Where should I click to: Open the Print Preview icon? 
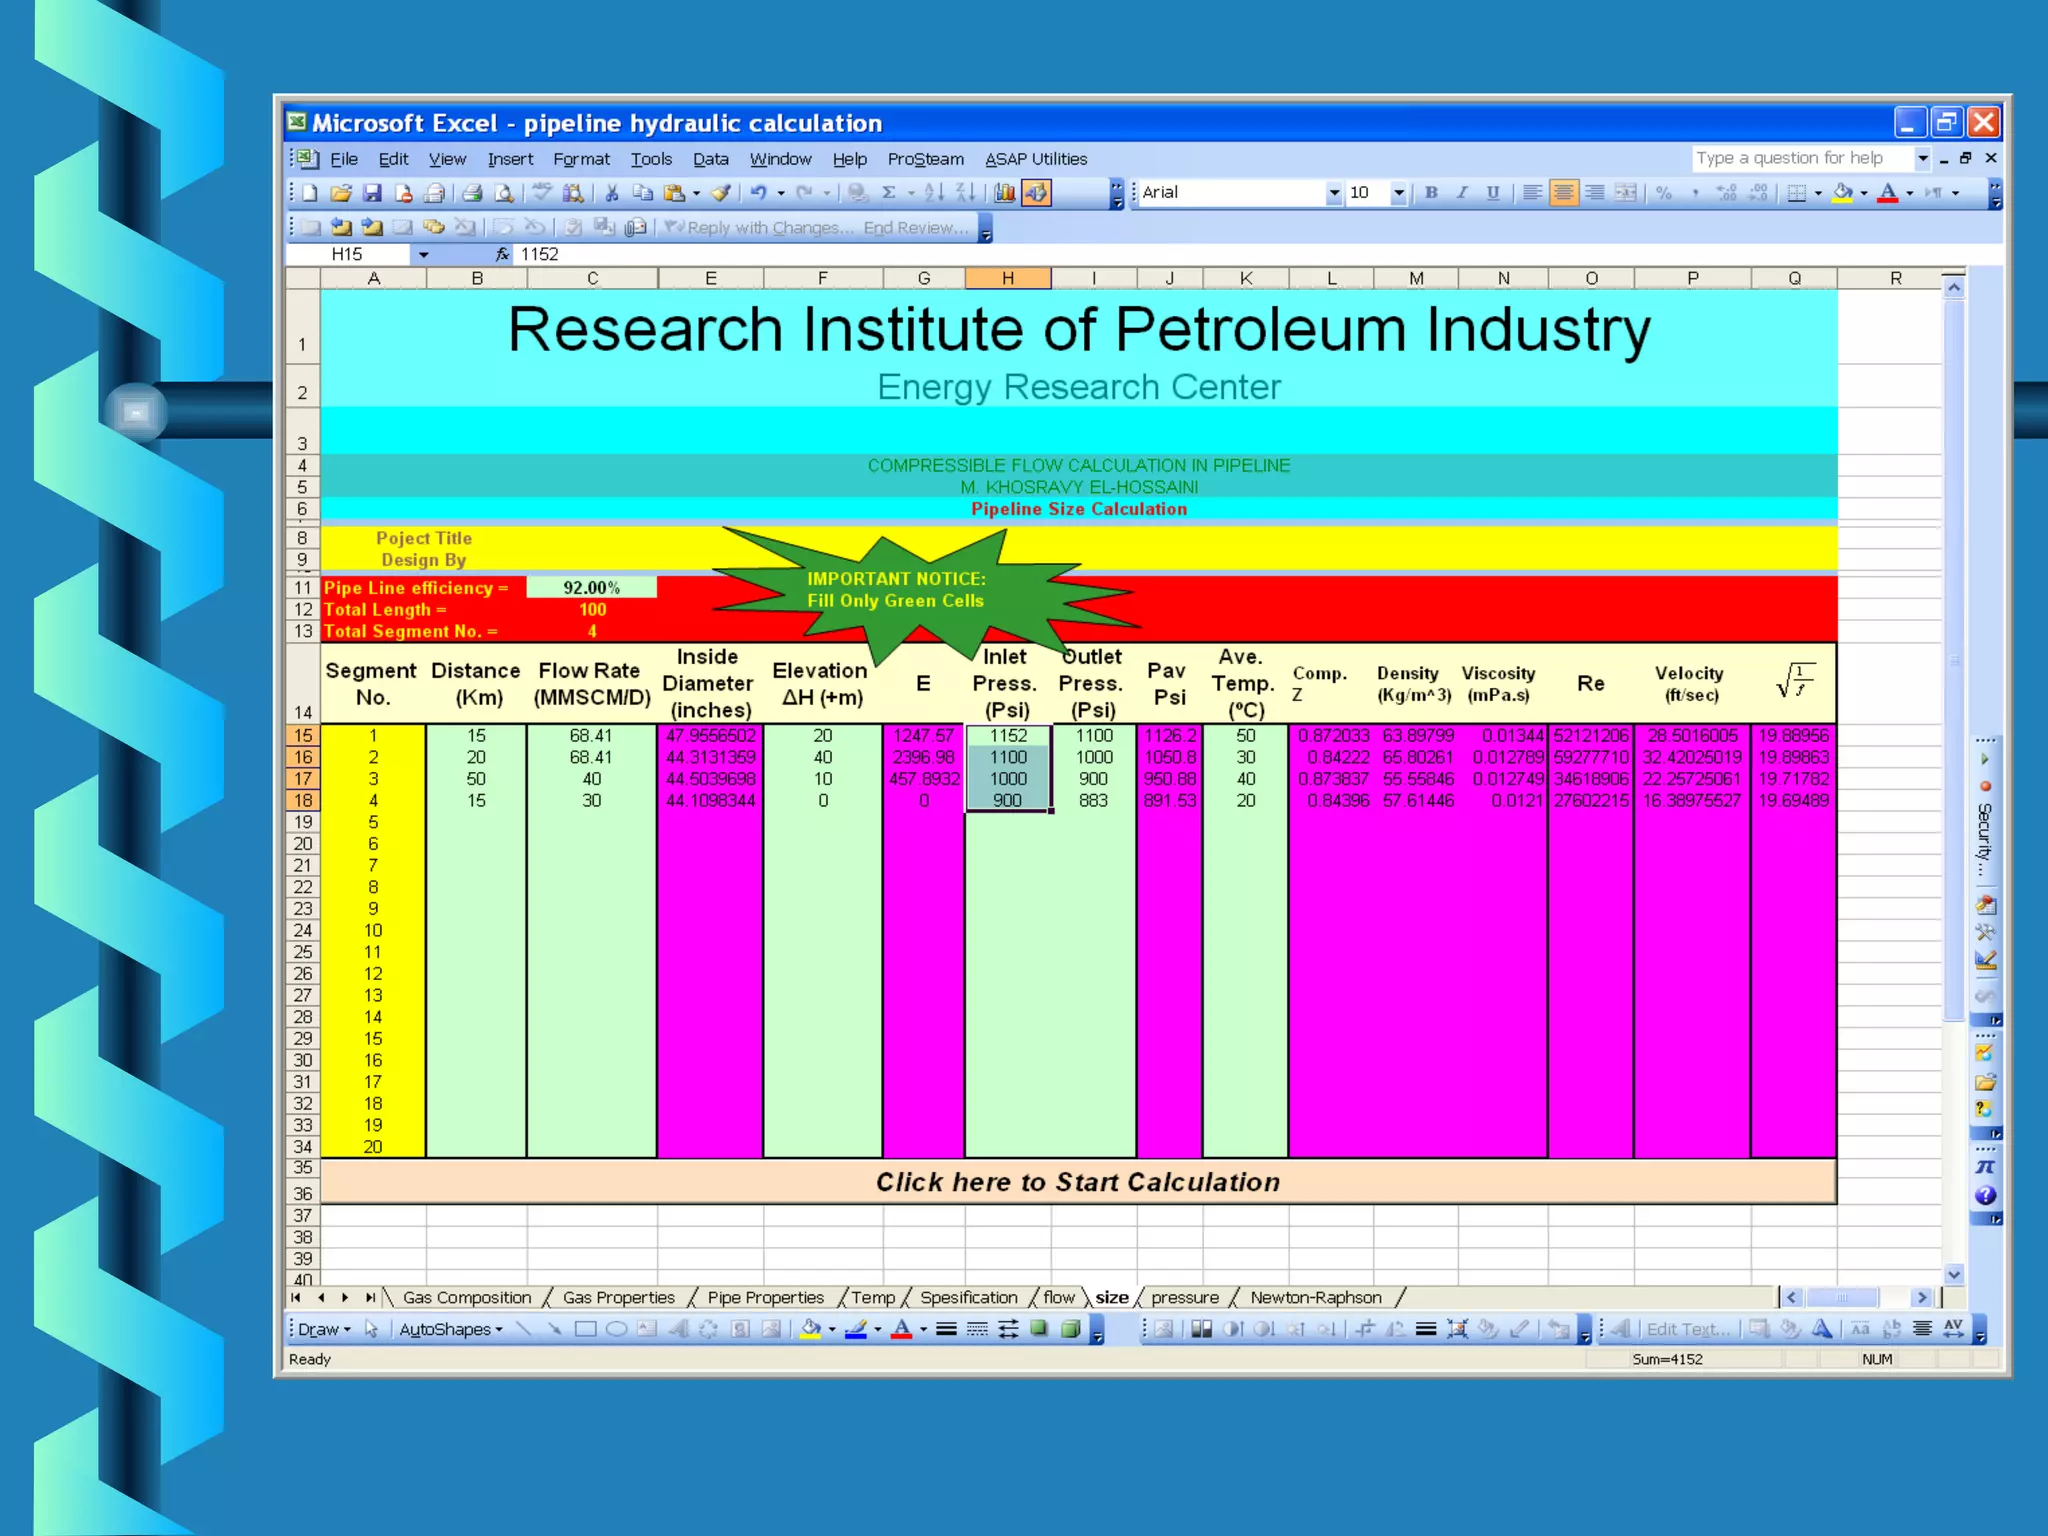coord(505,193)
